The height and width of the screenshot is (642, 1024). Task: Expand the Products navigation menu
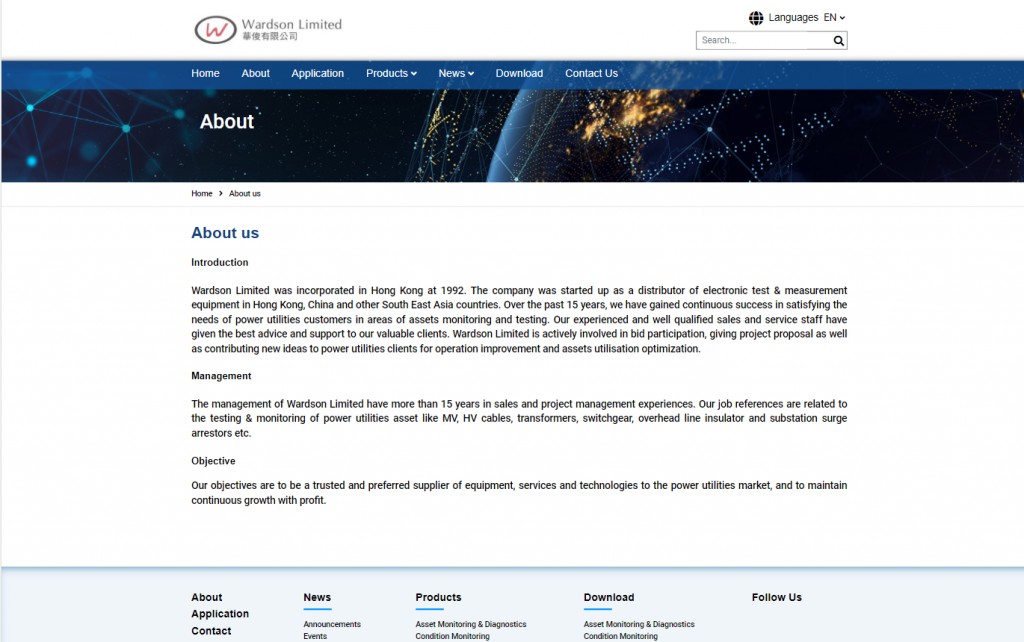click(x=391, y=73)
